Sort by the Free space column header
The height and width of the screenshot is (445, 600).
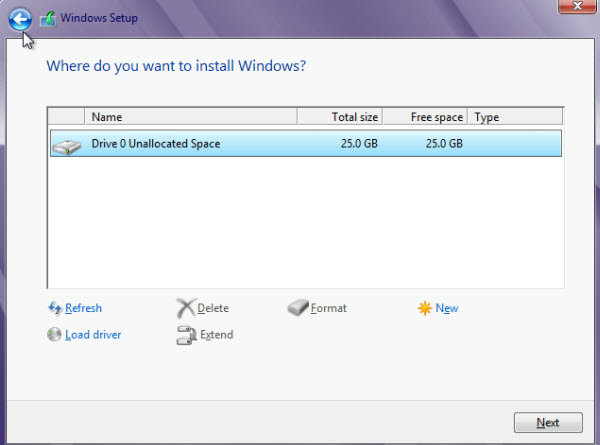click(x=425, y=117)
